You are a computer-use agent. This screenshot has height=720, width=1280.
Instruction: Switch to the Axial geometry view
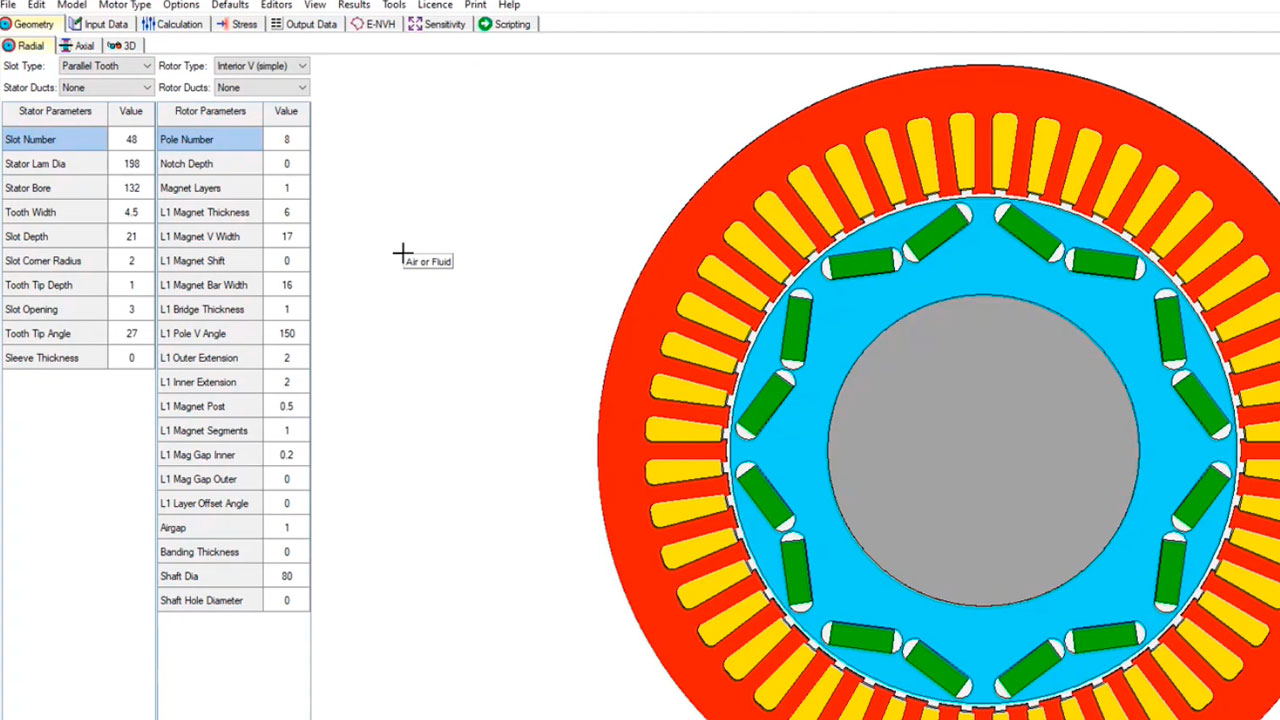[77, 46]
